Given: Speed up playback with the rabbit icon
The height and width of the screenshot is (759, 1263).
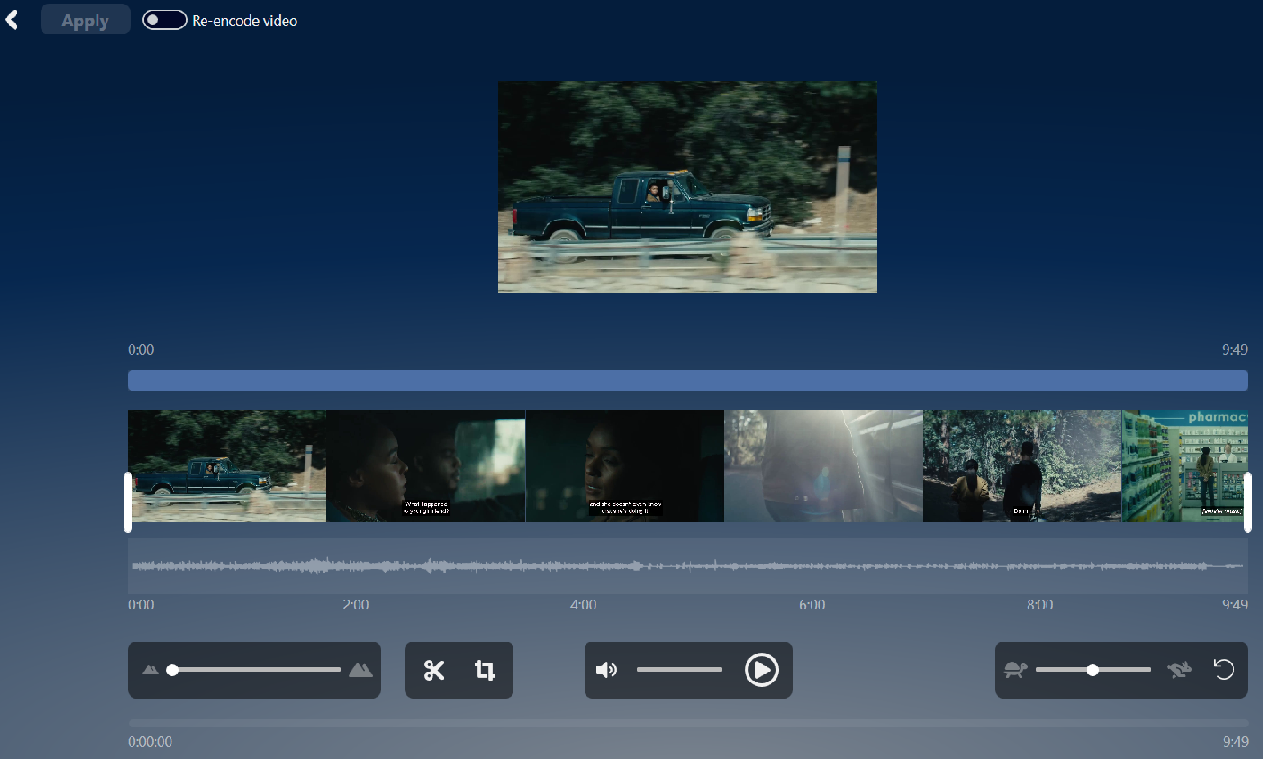Looking at the screenshot, I should click(1179, 670).
